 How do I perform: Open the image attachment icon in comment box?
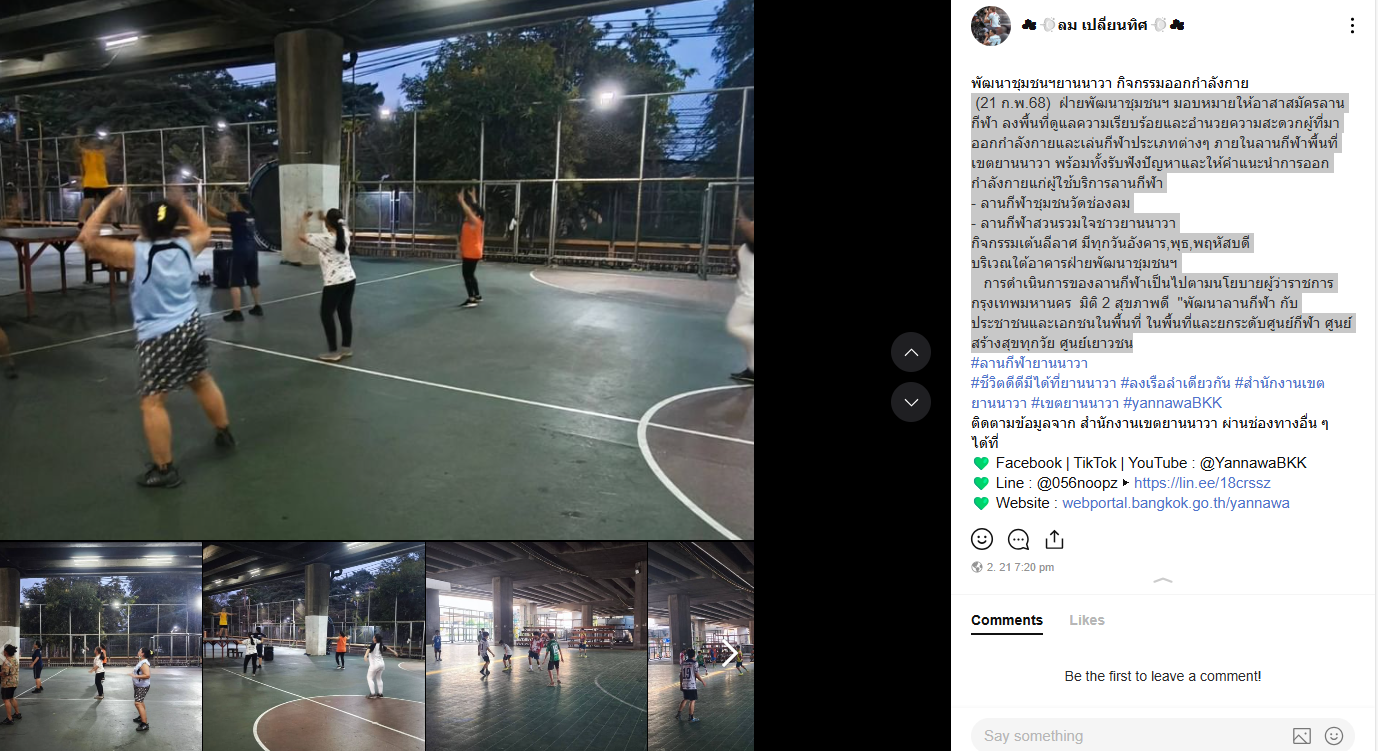1301,736
